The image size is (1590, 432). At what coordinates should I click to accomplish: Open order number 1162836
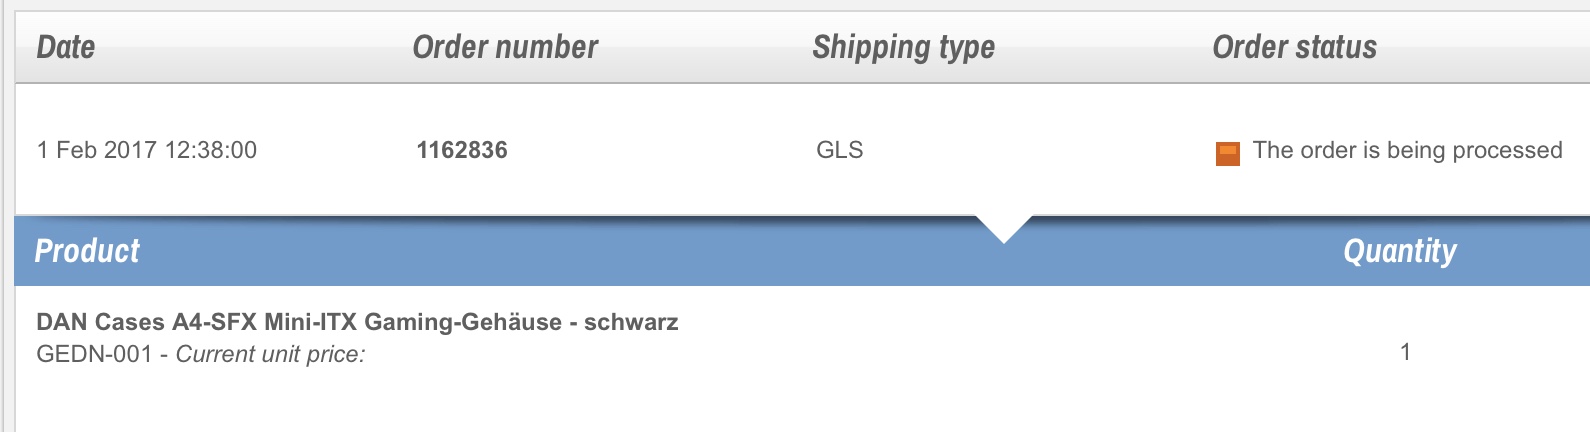462,150
